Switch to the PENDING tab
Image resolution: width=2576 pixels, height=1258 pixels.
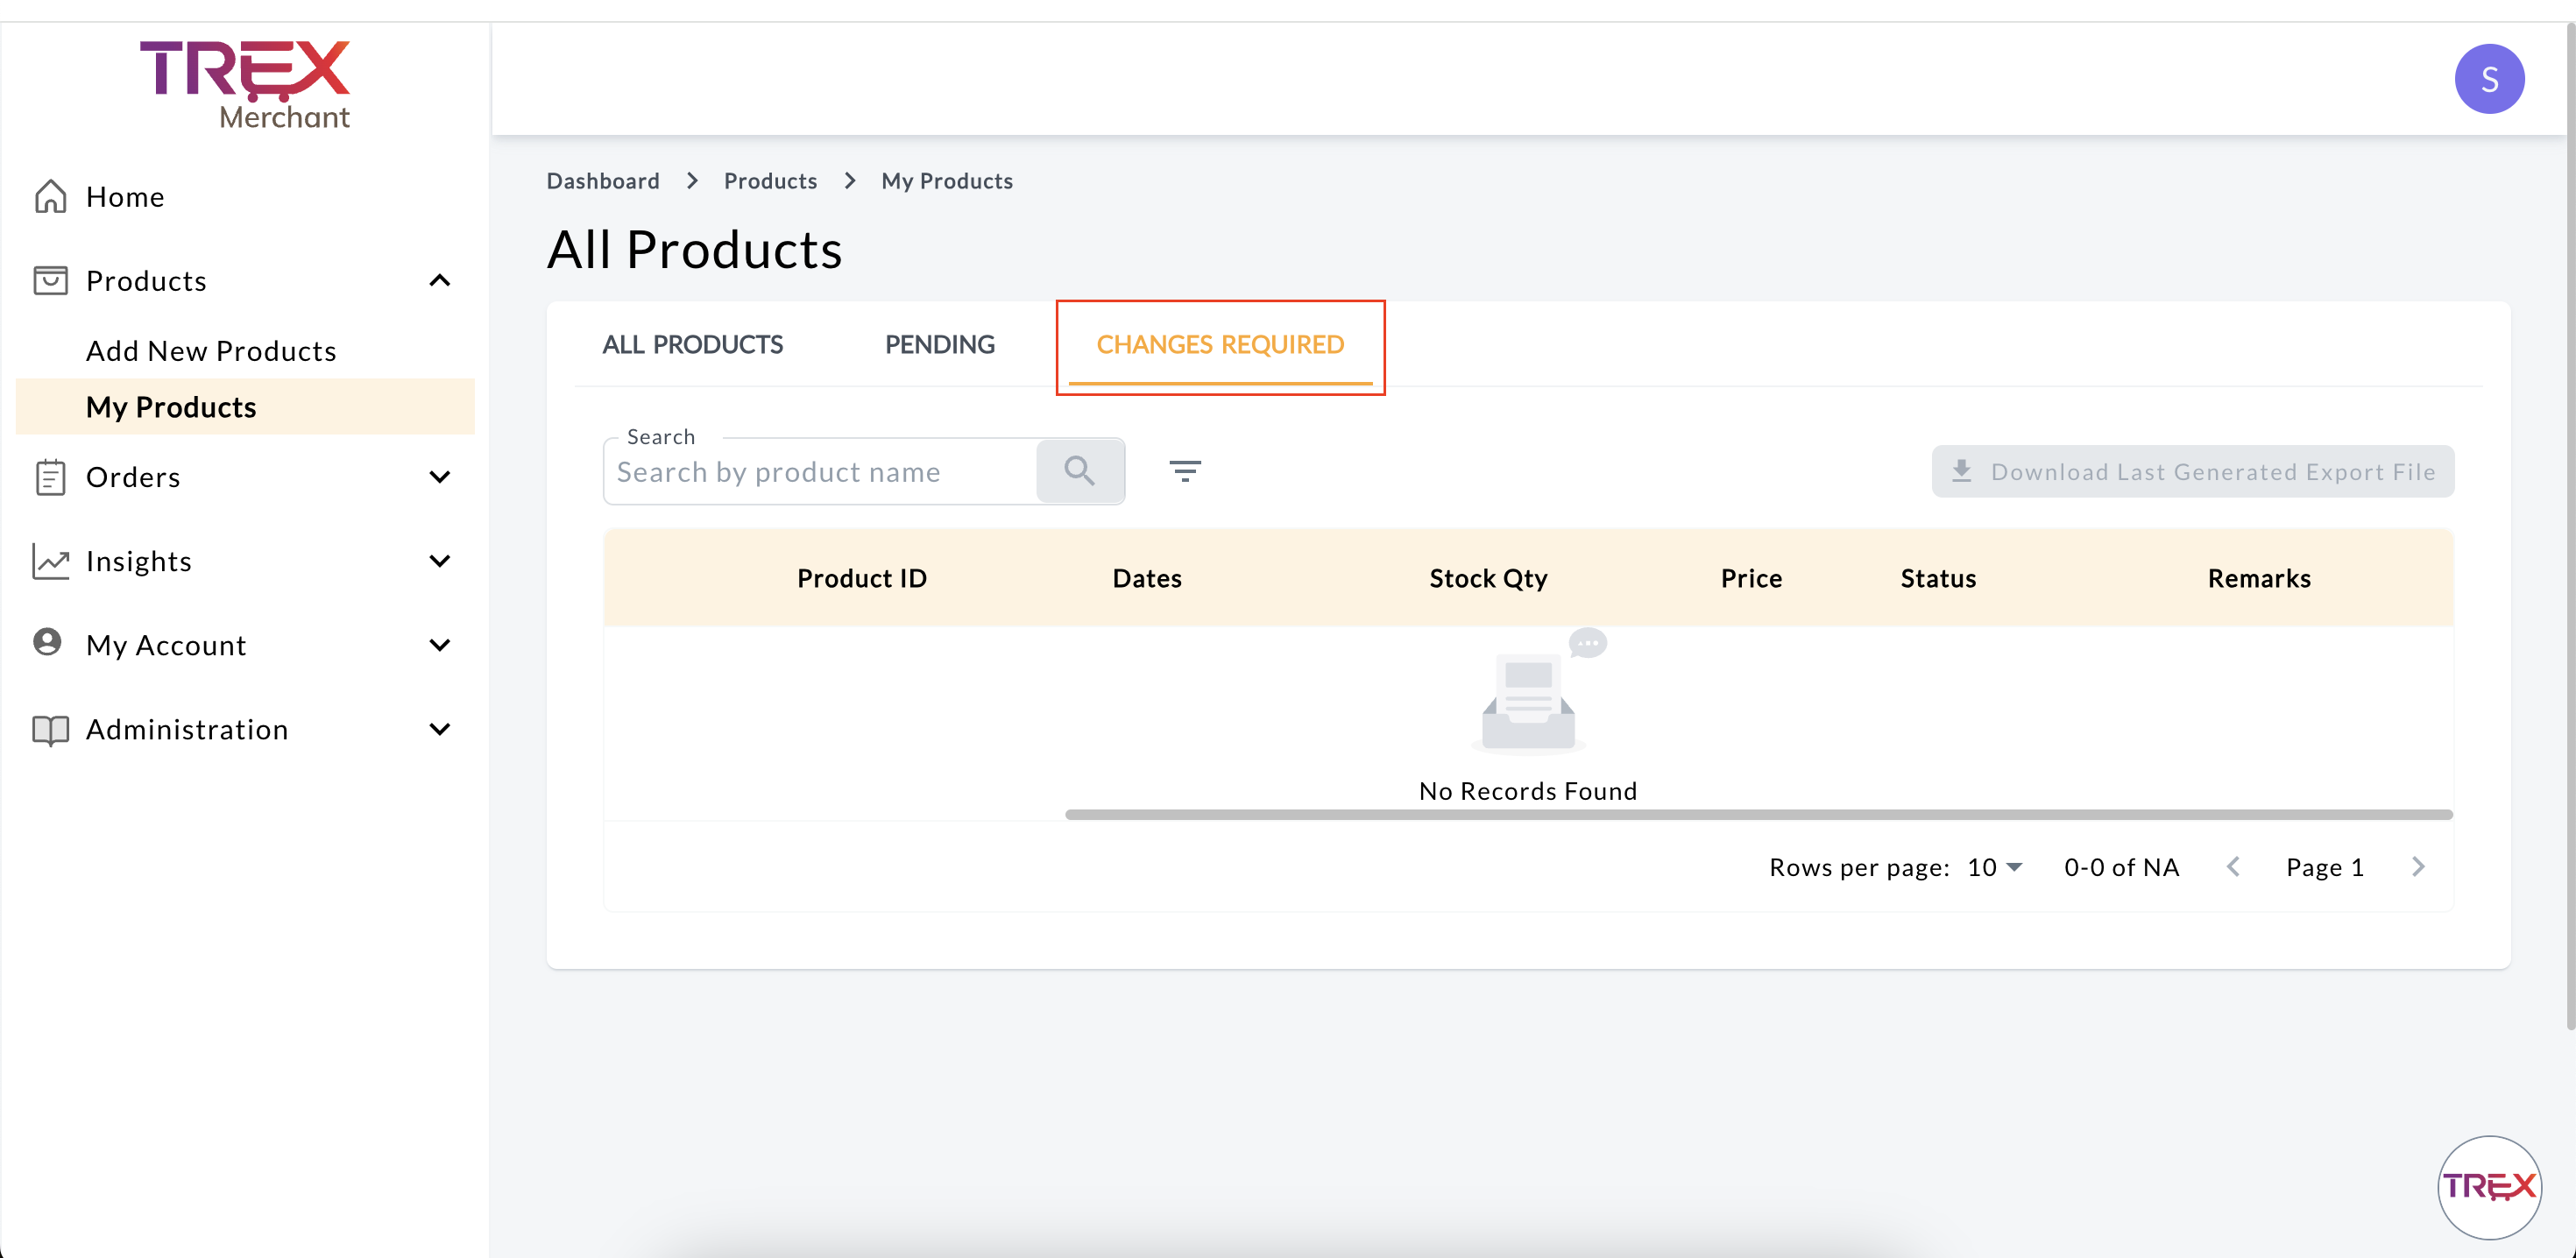(x=939, y=345)
